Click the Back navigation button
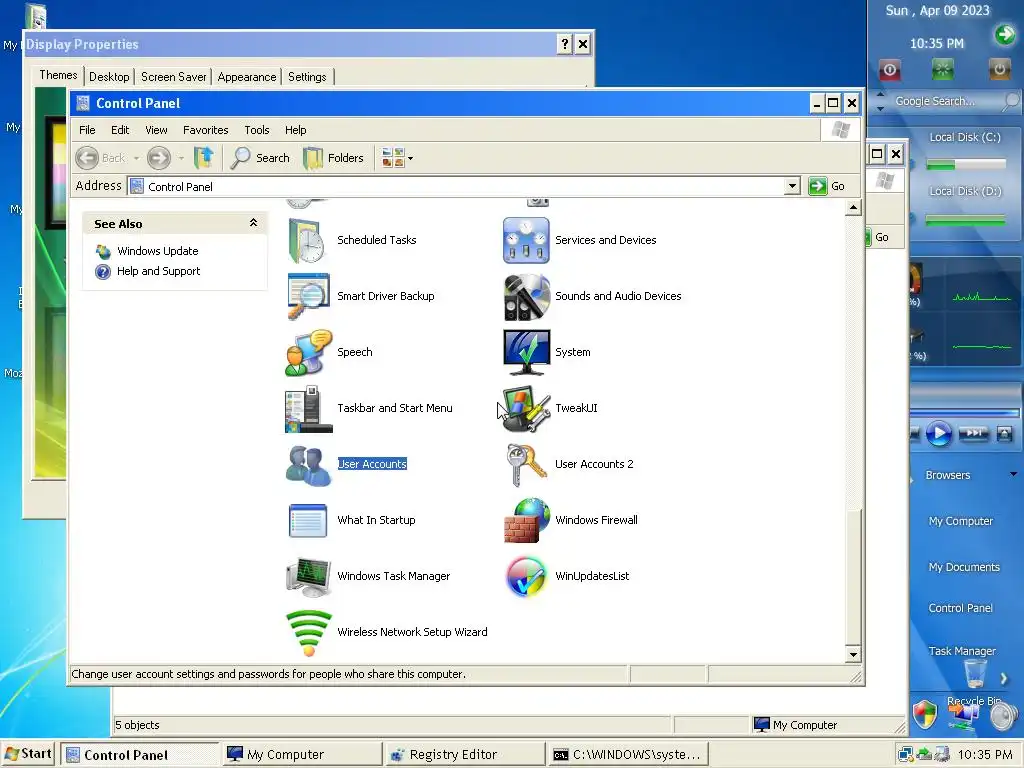The height and width of the screenshot is (768, 1024). pyautogui.click(x=101, y=158)
